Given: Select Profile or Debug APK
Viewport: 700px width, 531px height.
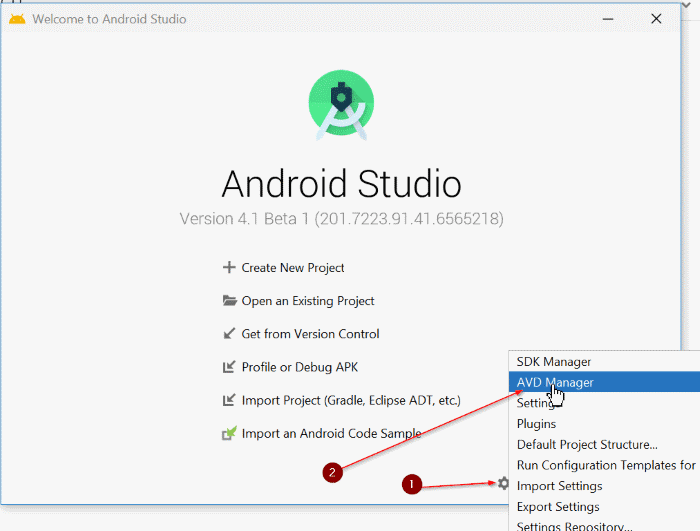Looking at the screenshot, I should point(300,367).
